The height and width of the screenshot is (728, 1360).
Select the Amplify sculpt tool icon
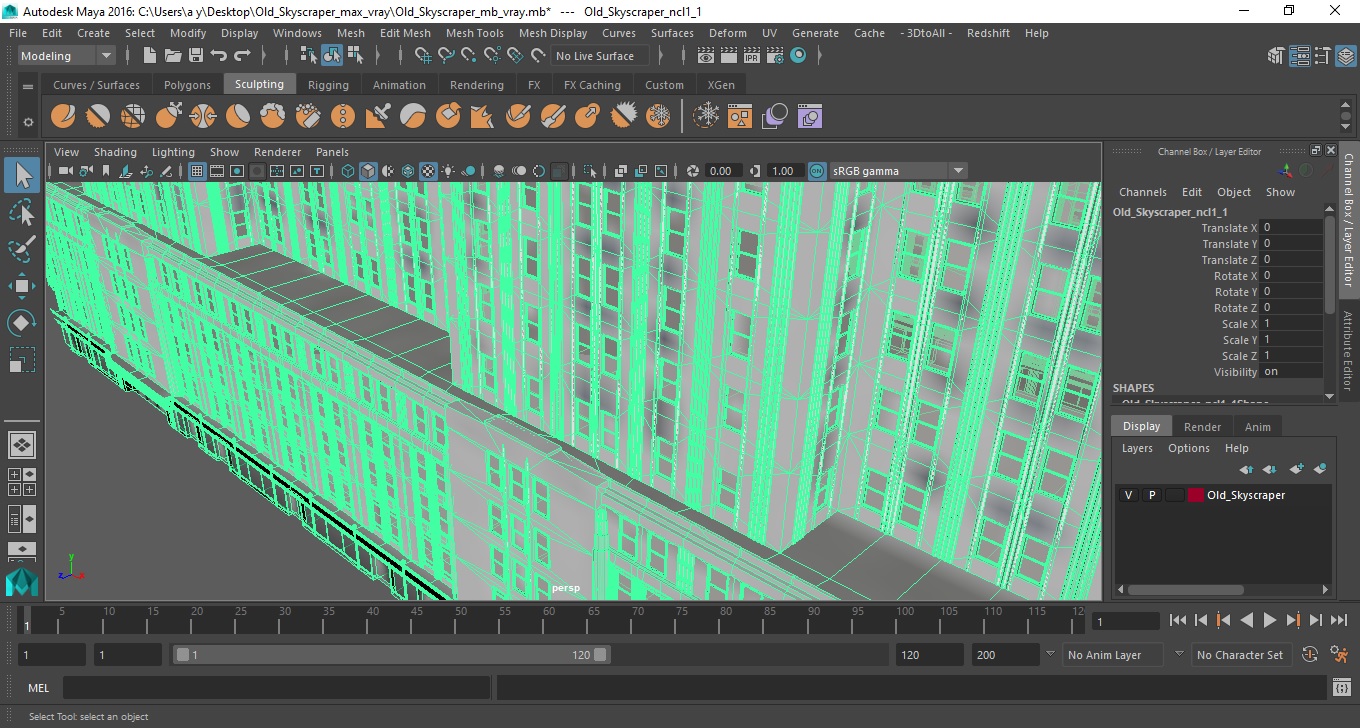pyautogui.click(x=623, y=117)
